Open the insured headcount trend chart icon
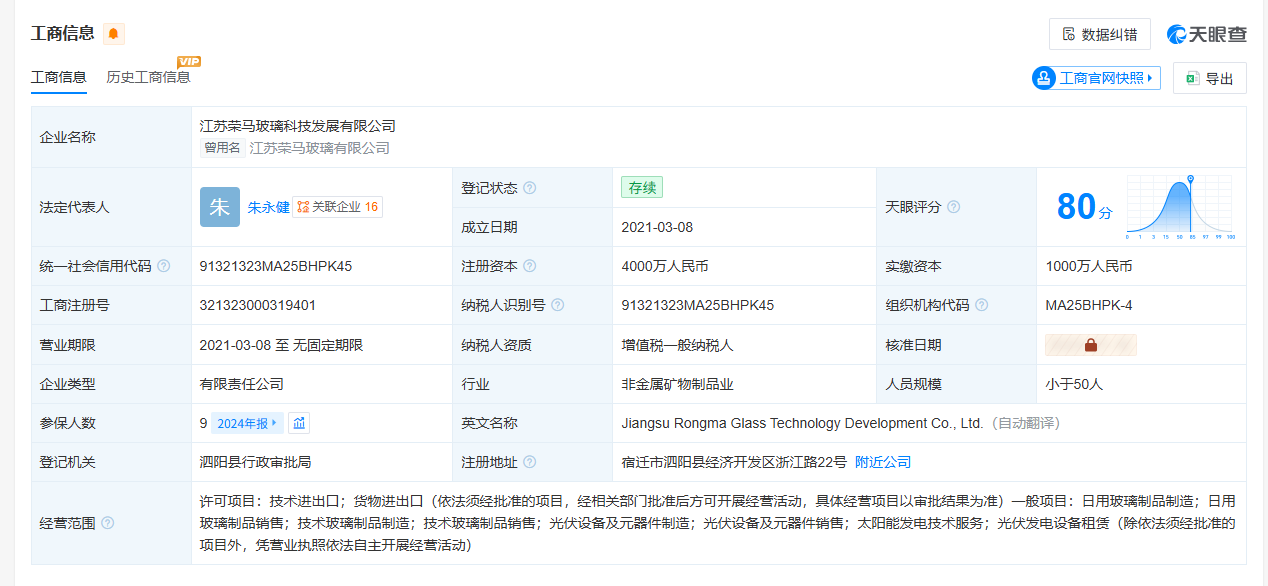1268x586 pixels. [299, 423]
